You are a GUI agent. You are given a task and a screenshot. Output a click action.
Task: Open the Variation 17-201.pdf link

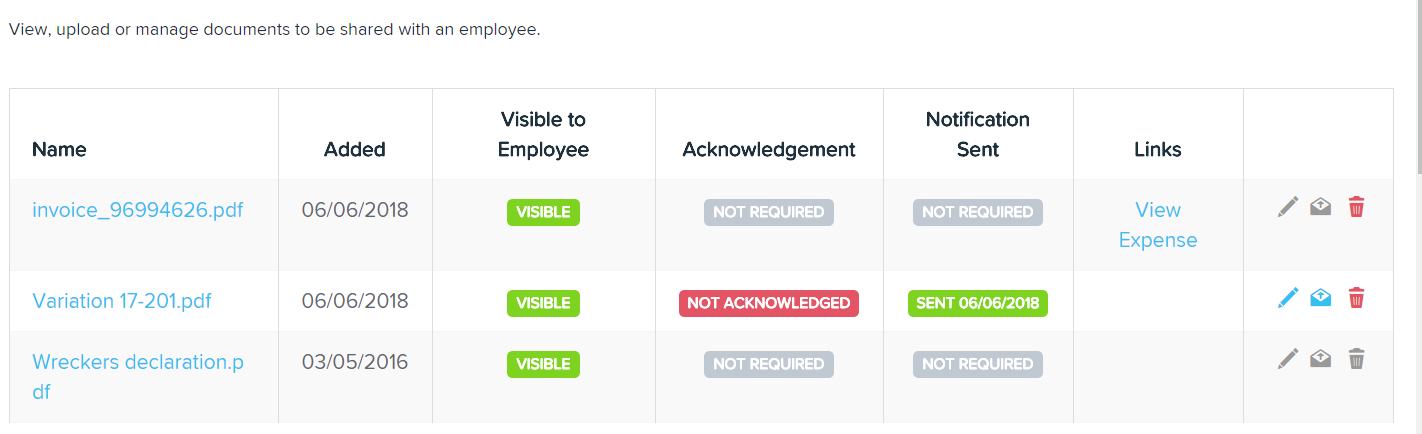coord(122,301)
